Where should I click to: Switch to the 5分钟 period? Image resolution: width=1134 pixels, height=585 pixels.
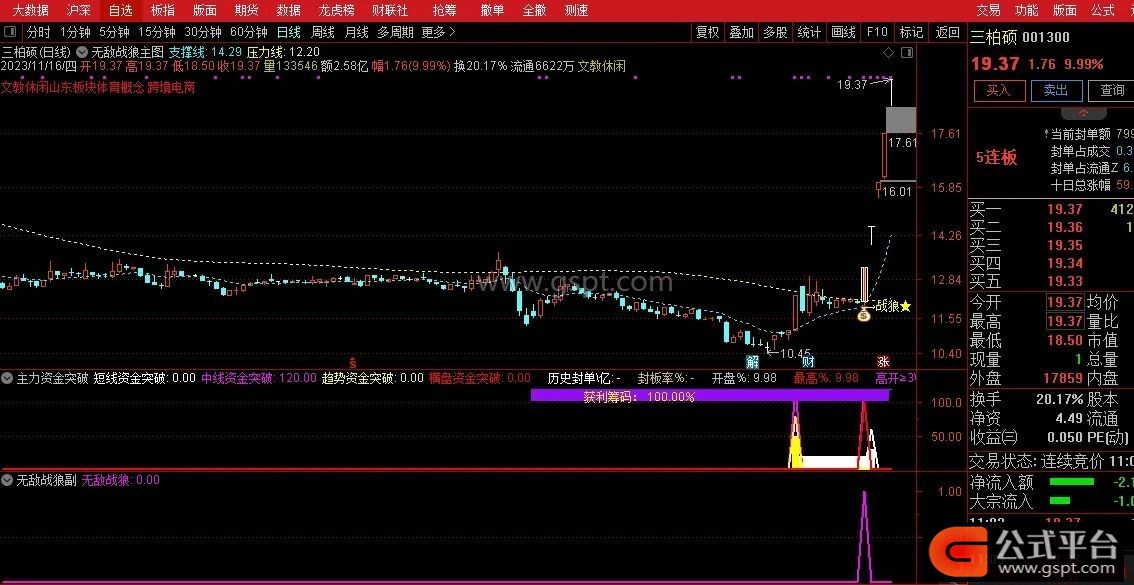114,32
